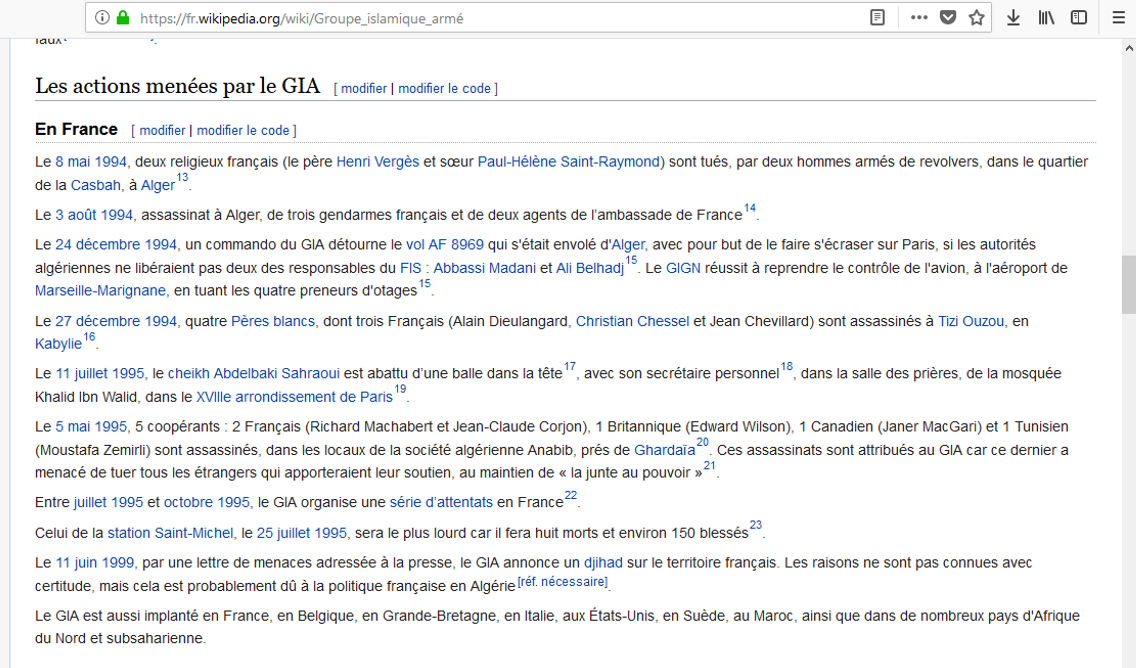The height and width of the screenshot is (668, 1136).
Task: Click footnote reference 16
Action: pyautogui.click(x=89, y=337)
